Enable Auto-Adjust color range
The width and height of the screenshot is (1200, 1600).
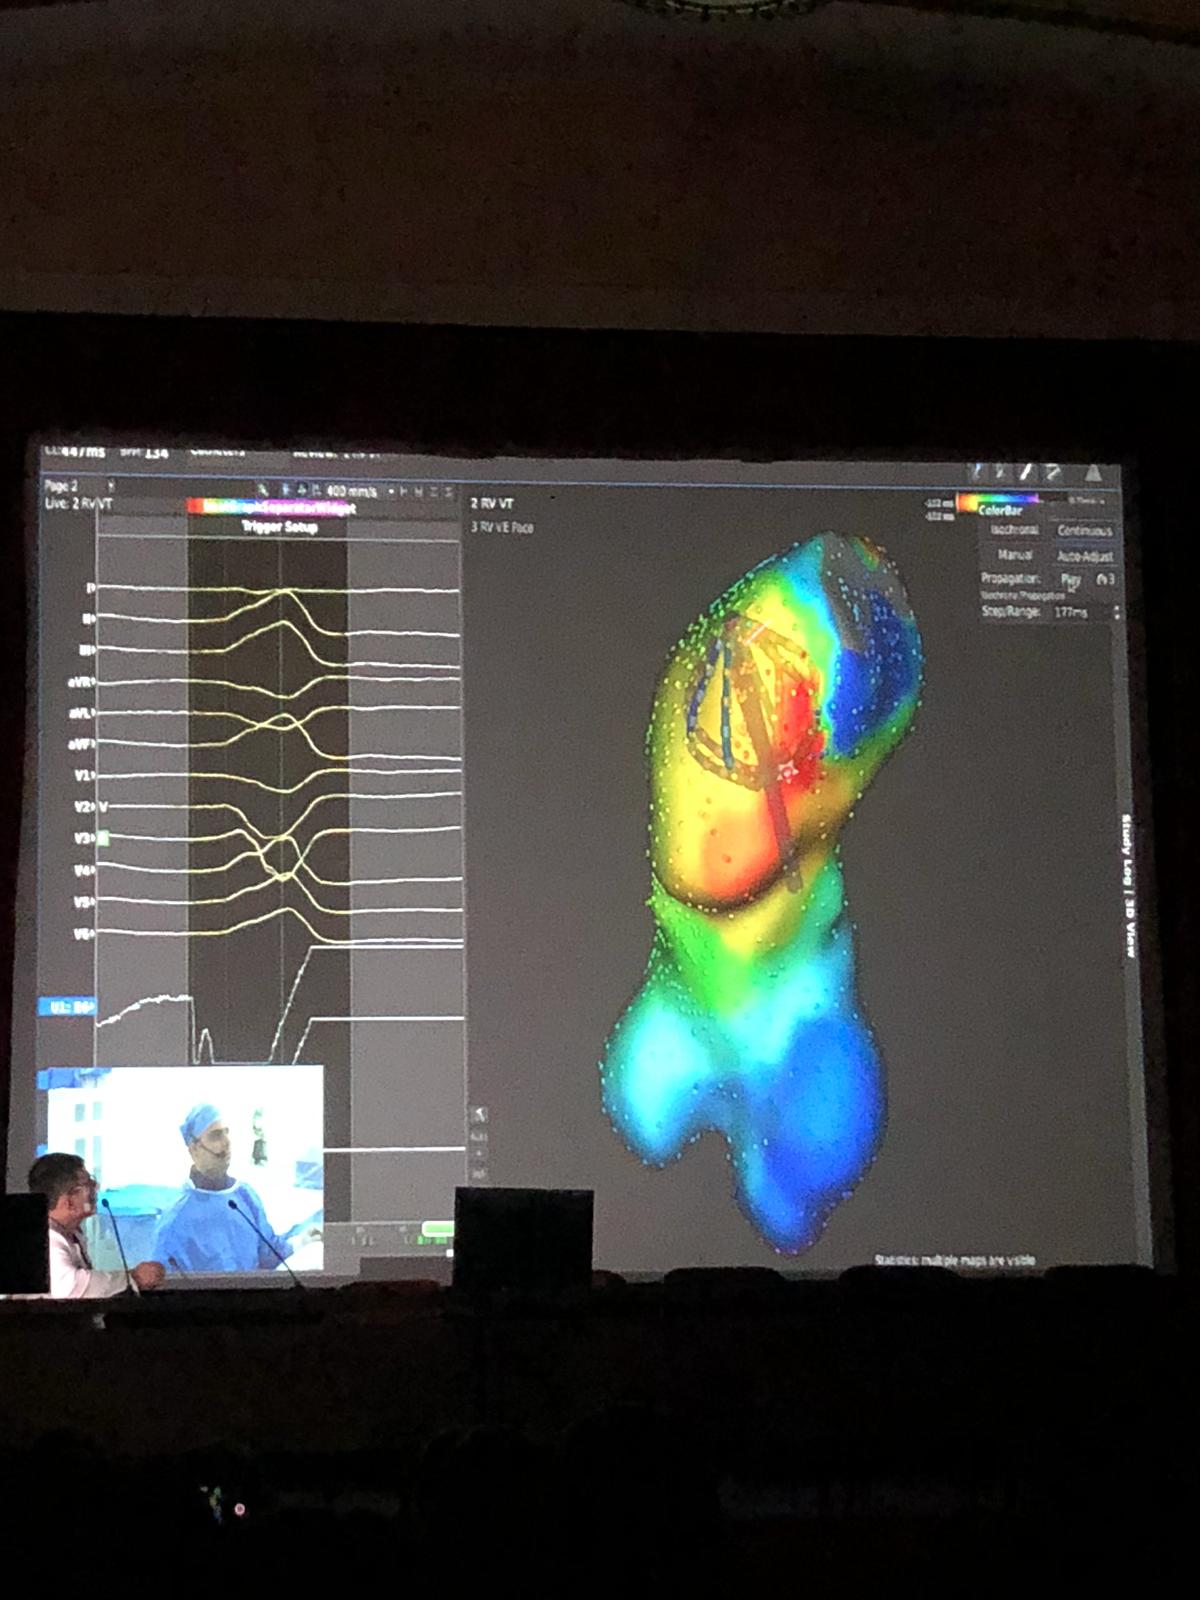pyautogui.click(x=1084, y=556)
